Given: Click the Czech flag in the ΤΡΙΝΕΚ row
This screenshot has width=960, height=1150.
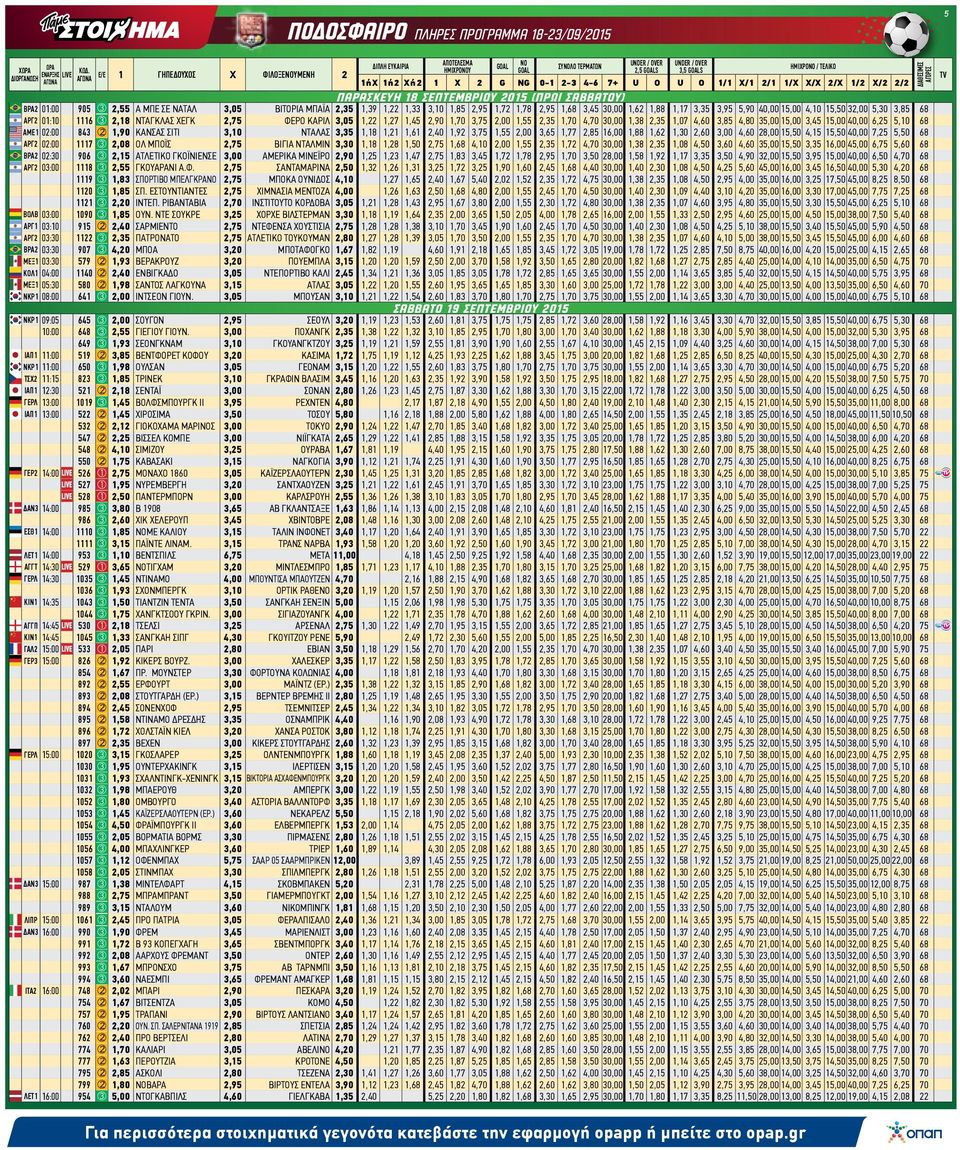Looking at the screenshot, I should [15, 379].
